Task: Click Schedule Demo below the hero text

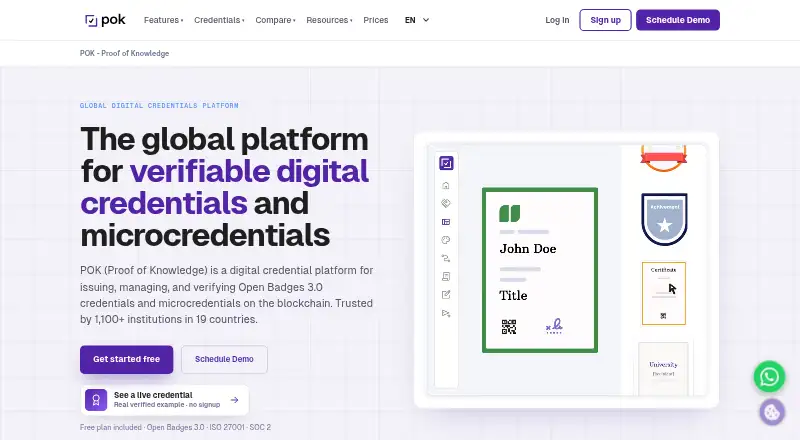Action: [x=224, y=359]
